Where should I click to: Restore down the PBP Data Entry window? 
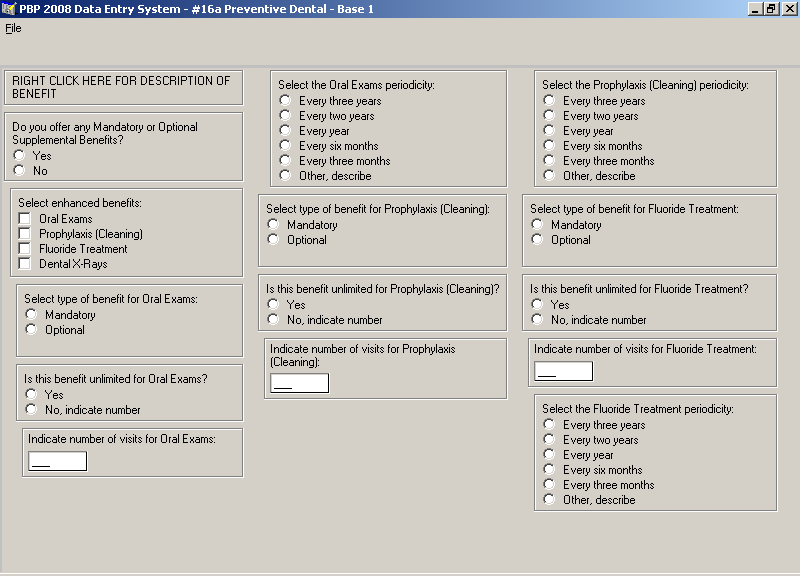click(771, 9)
